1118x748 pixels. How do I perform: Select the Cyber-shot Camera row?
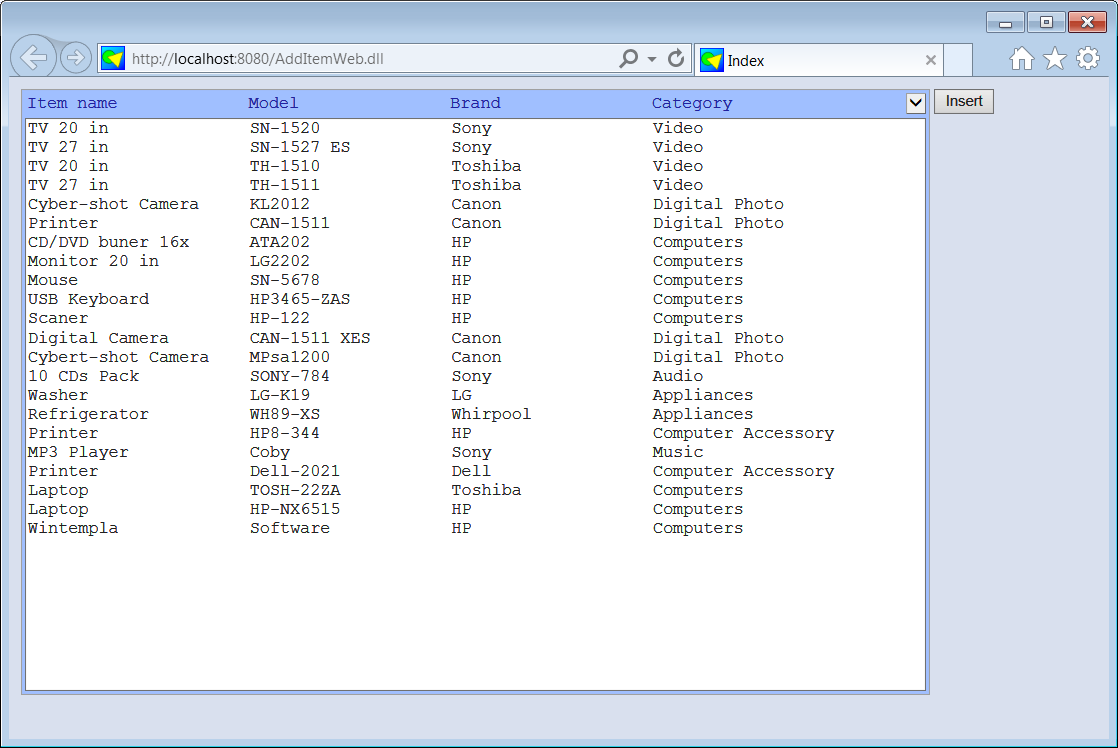point(476,205)
